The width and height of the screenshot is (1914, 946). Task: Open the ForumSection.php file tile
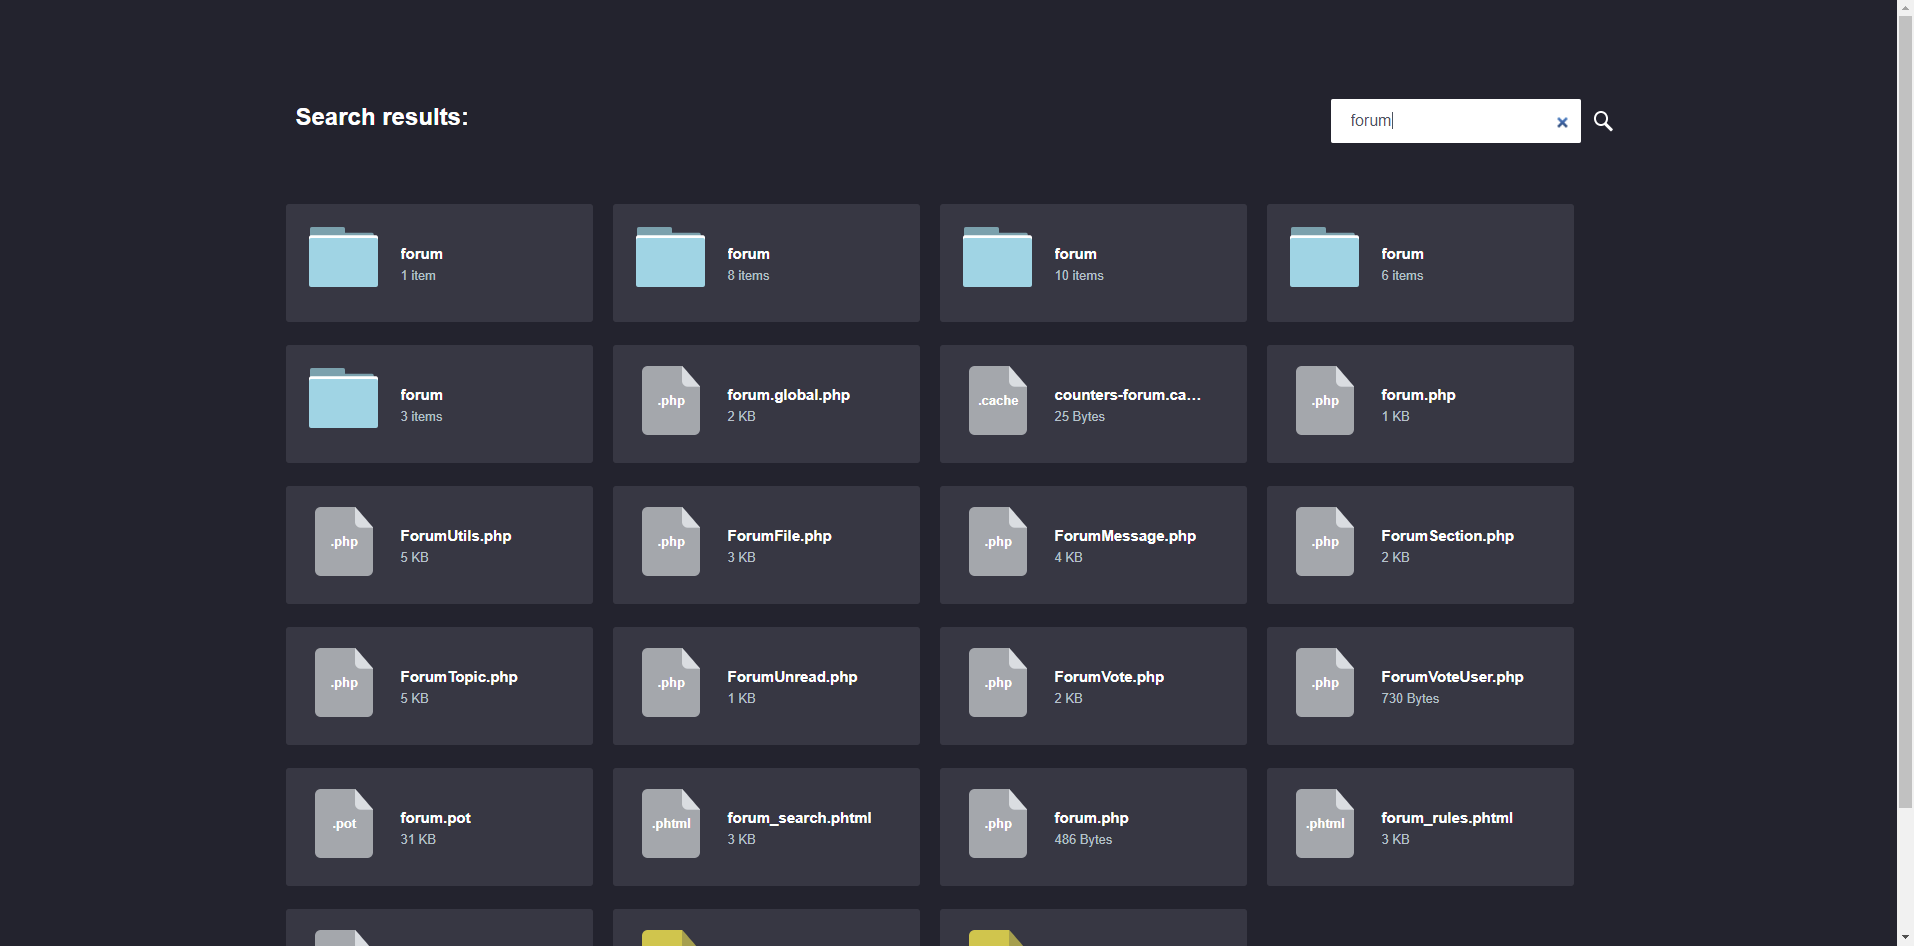[1420, 545]
